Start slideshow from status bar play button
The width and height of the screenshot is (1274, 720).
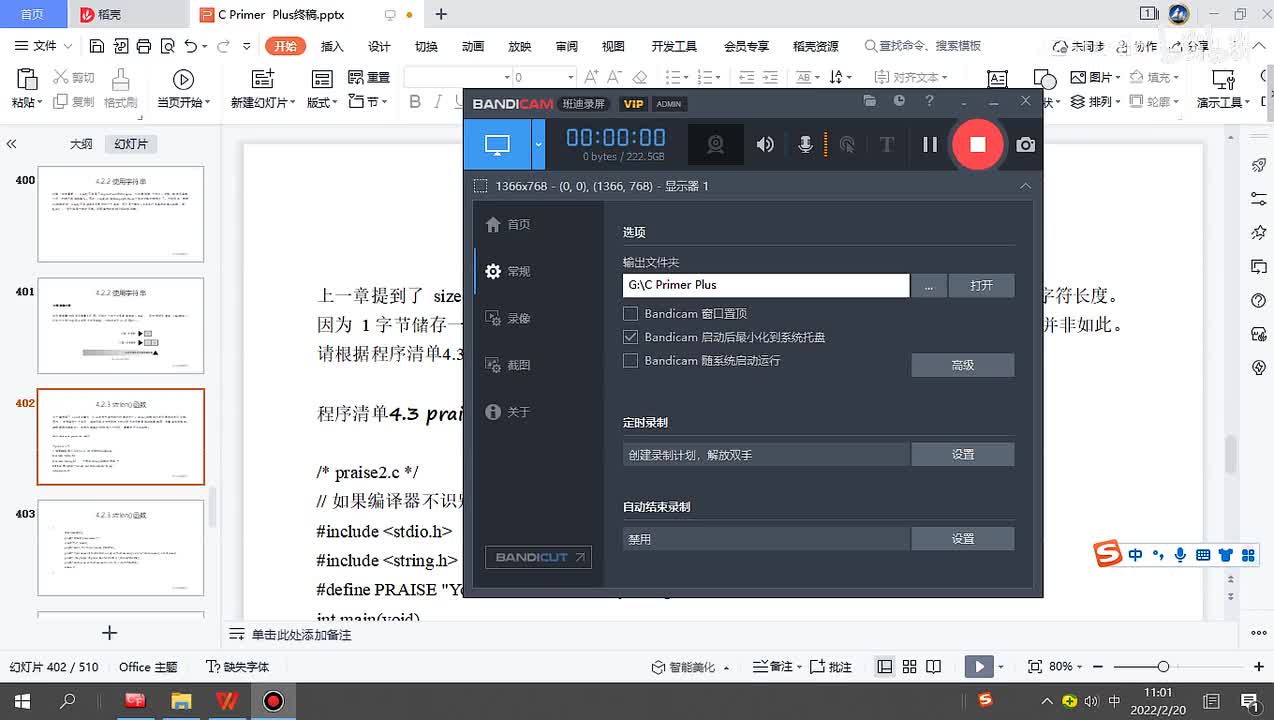[x=979, y=667]
